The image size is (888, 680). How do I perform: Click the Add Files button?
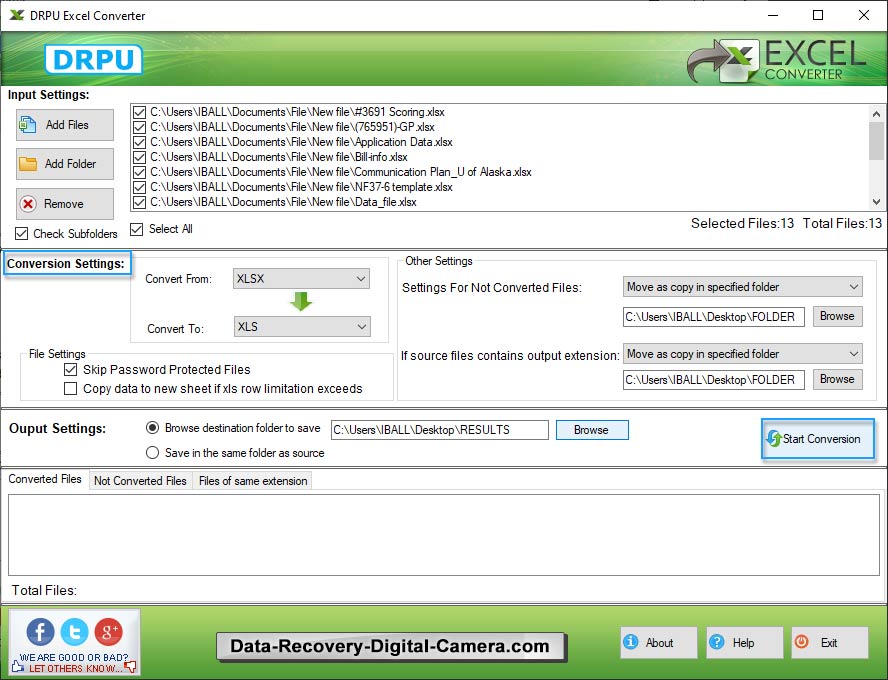(x=65, y=125)
